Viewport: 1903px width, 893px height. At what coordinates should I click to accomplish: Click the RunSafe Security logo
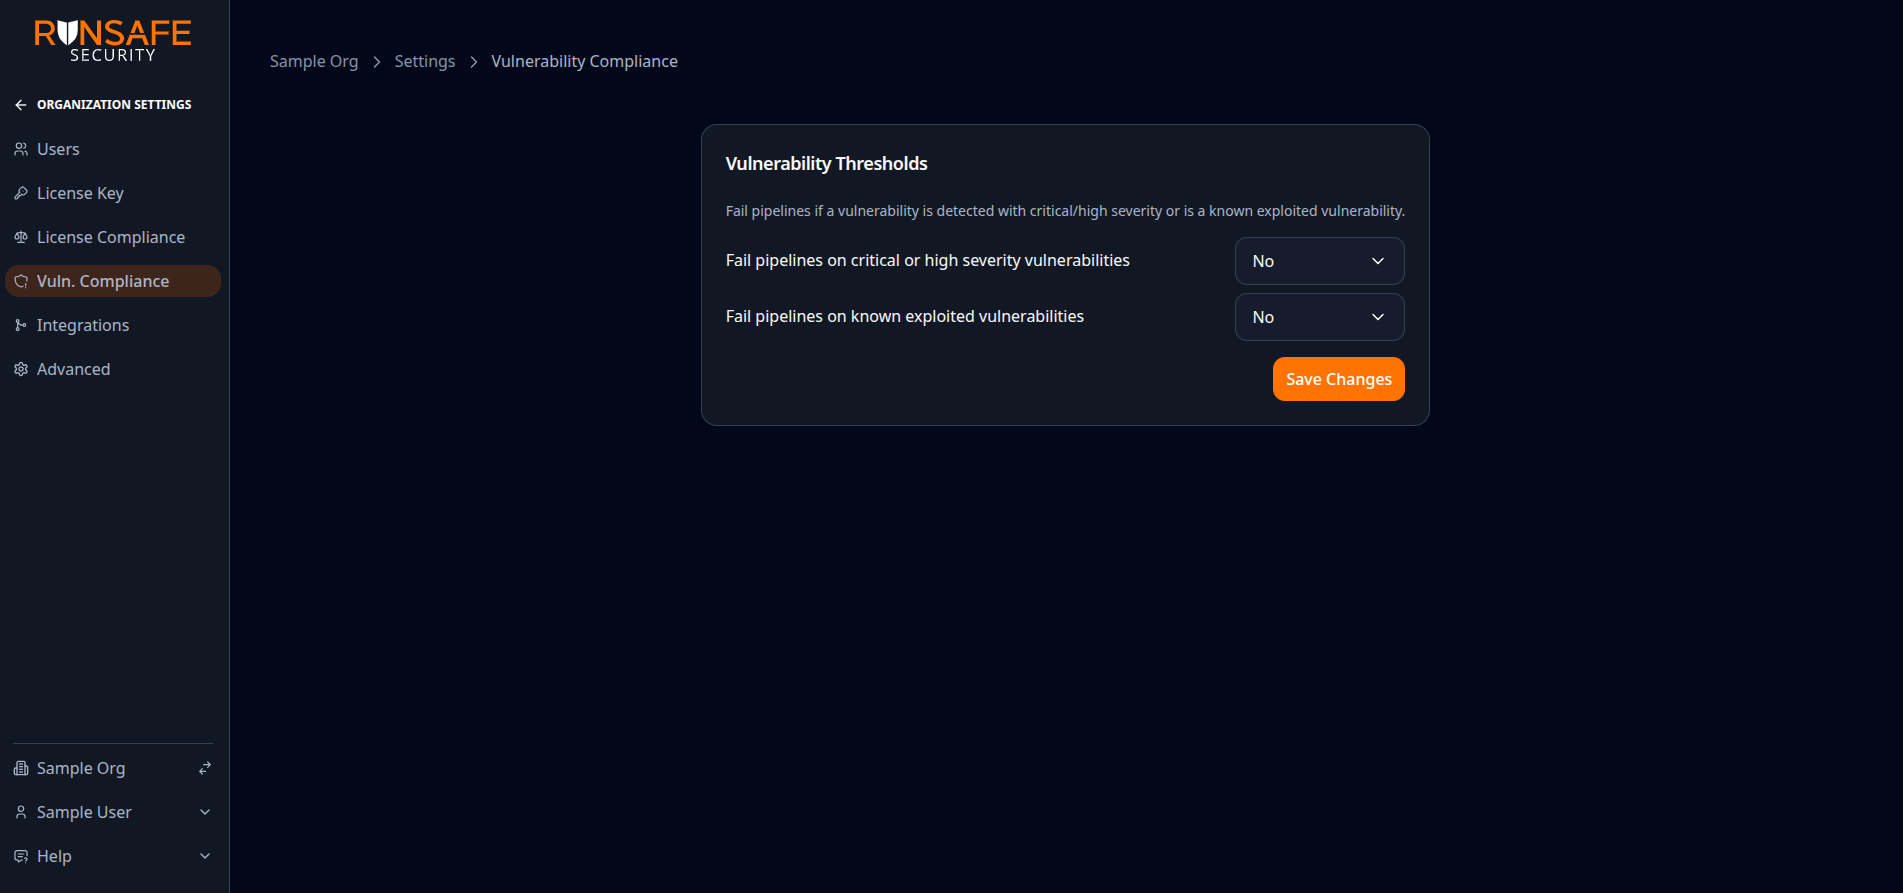point(110,39)
